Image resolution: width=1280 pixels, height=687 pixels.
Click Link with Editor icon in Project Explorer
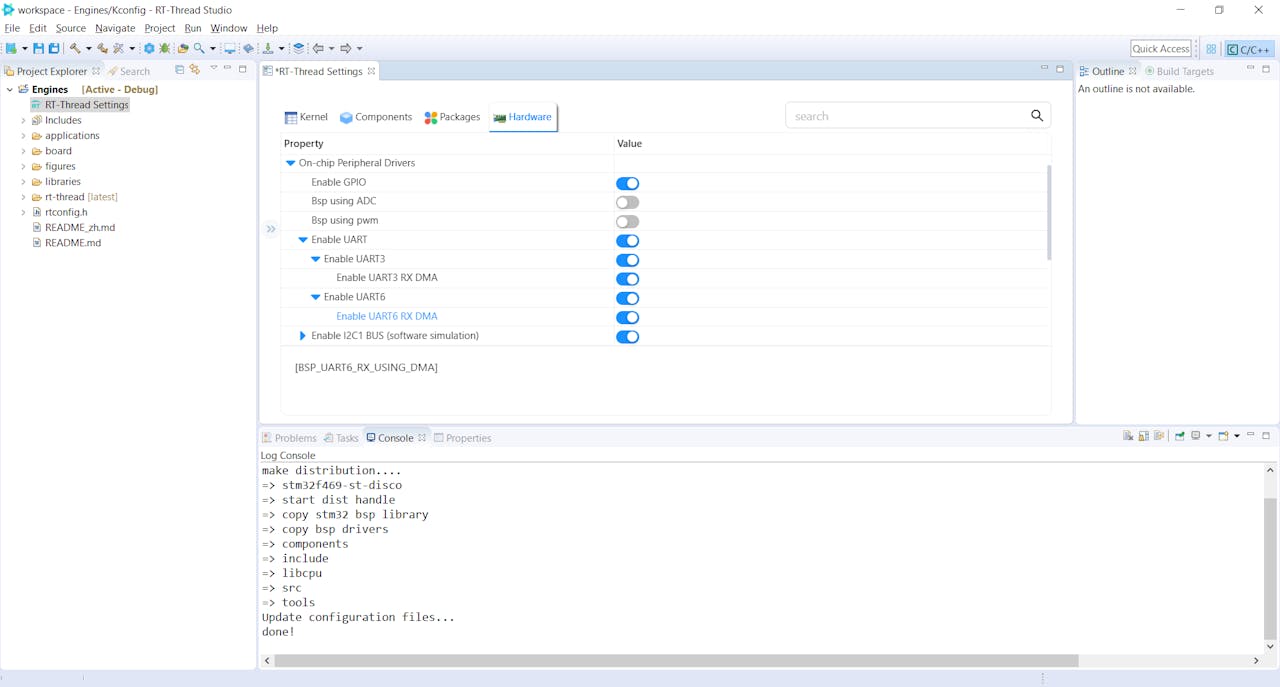[x=195, y=70]
